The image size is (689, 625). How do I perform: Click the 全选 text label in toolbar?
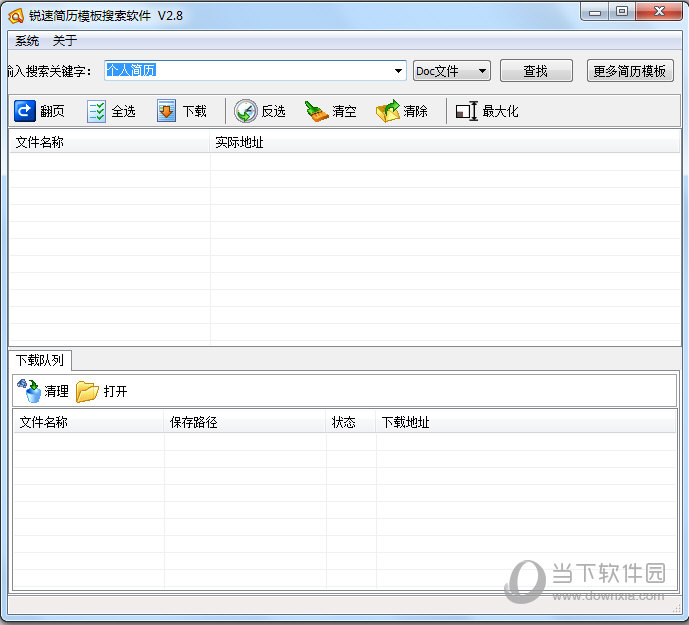pyautogui.click(x=123, y=111)
